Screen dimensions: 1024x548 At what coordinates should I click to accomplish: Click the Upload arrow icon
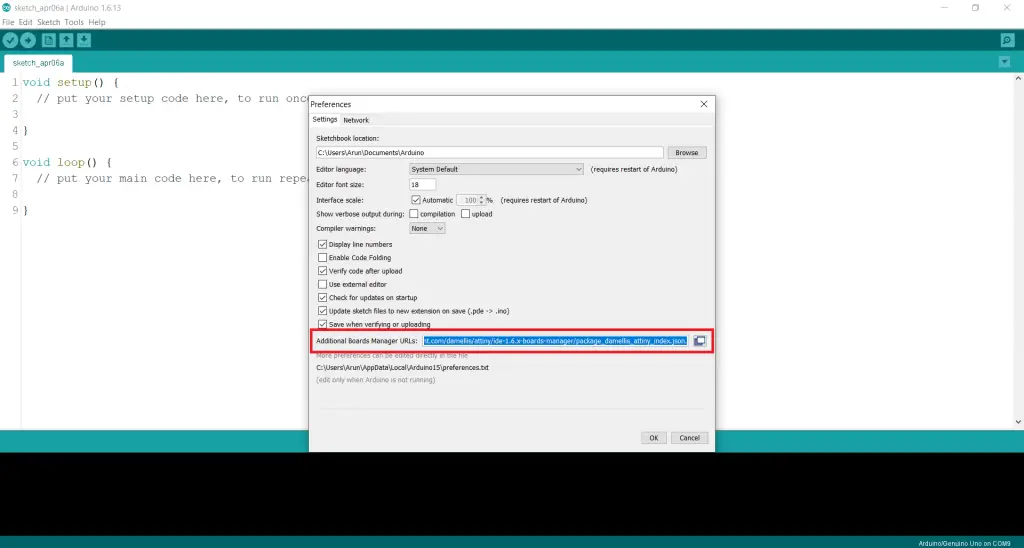(x=28, y=40)
